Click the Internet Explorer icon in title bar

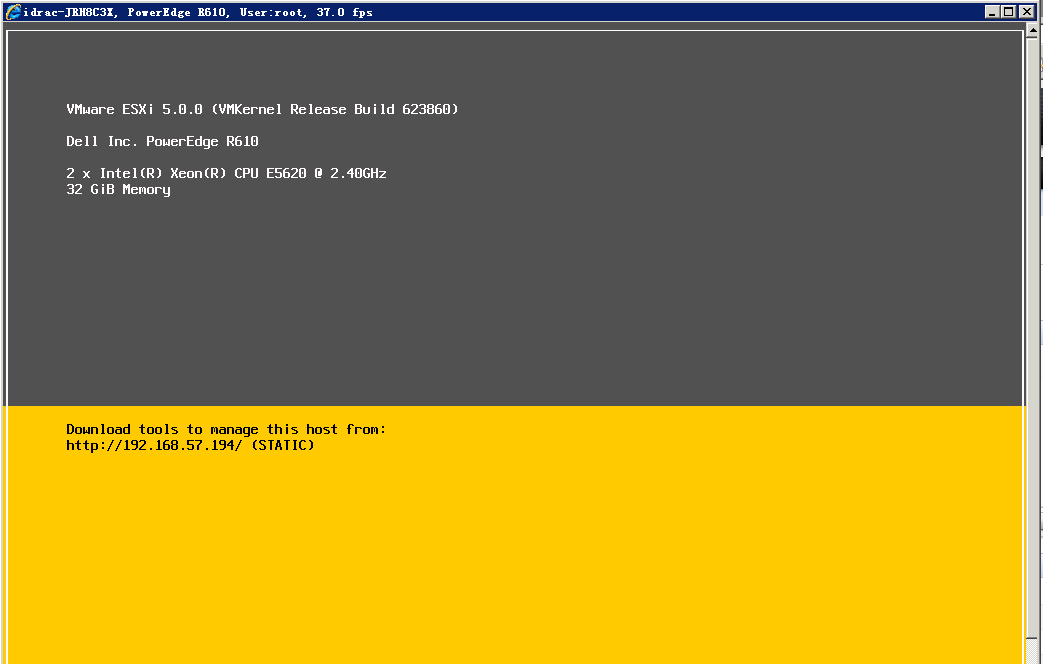point(13,11)
